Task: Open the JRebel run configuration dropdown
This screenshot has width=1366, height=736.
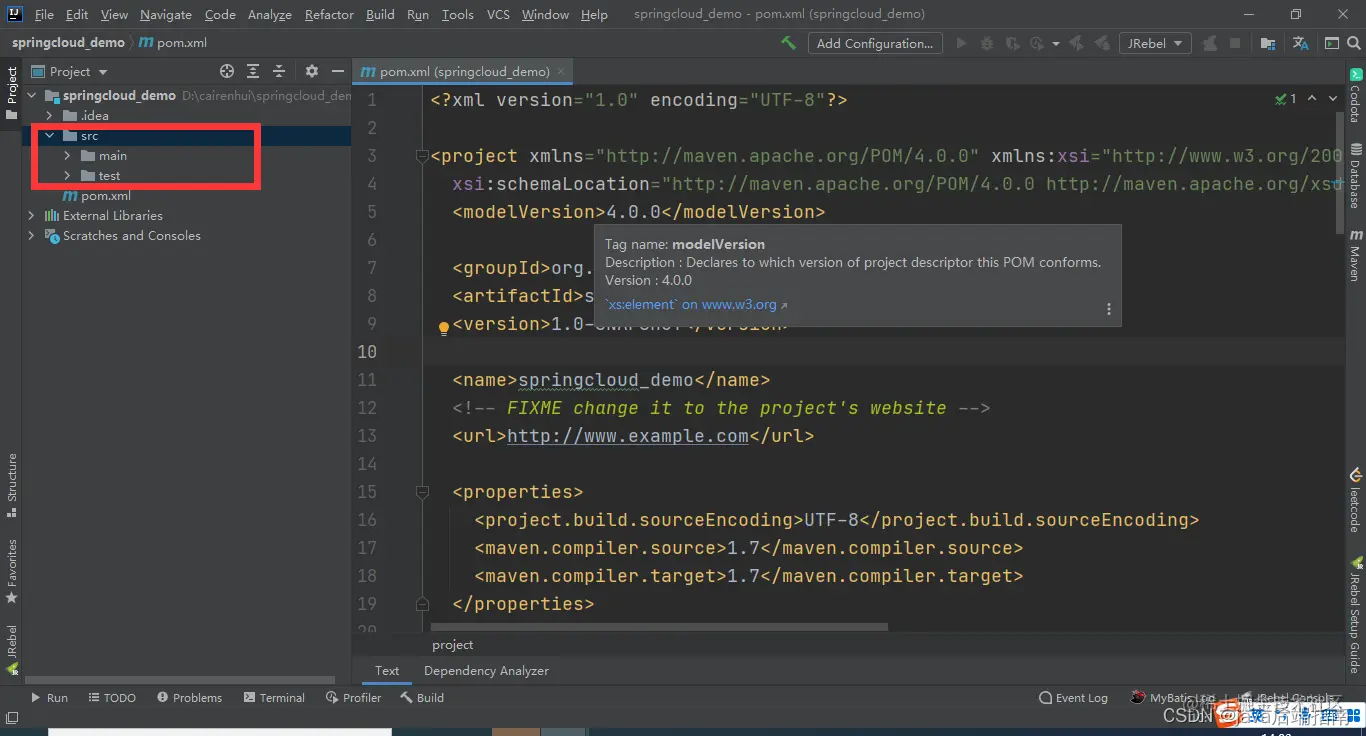Action: [x=1155, y=43]
